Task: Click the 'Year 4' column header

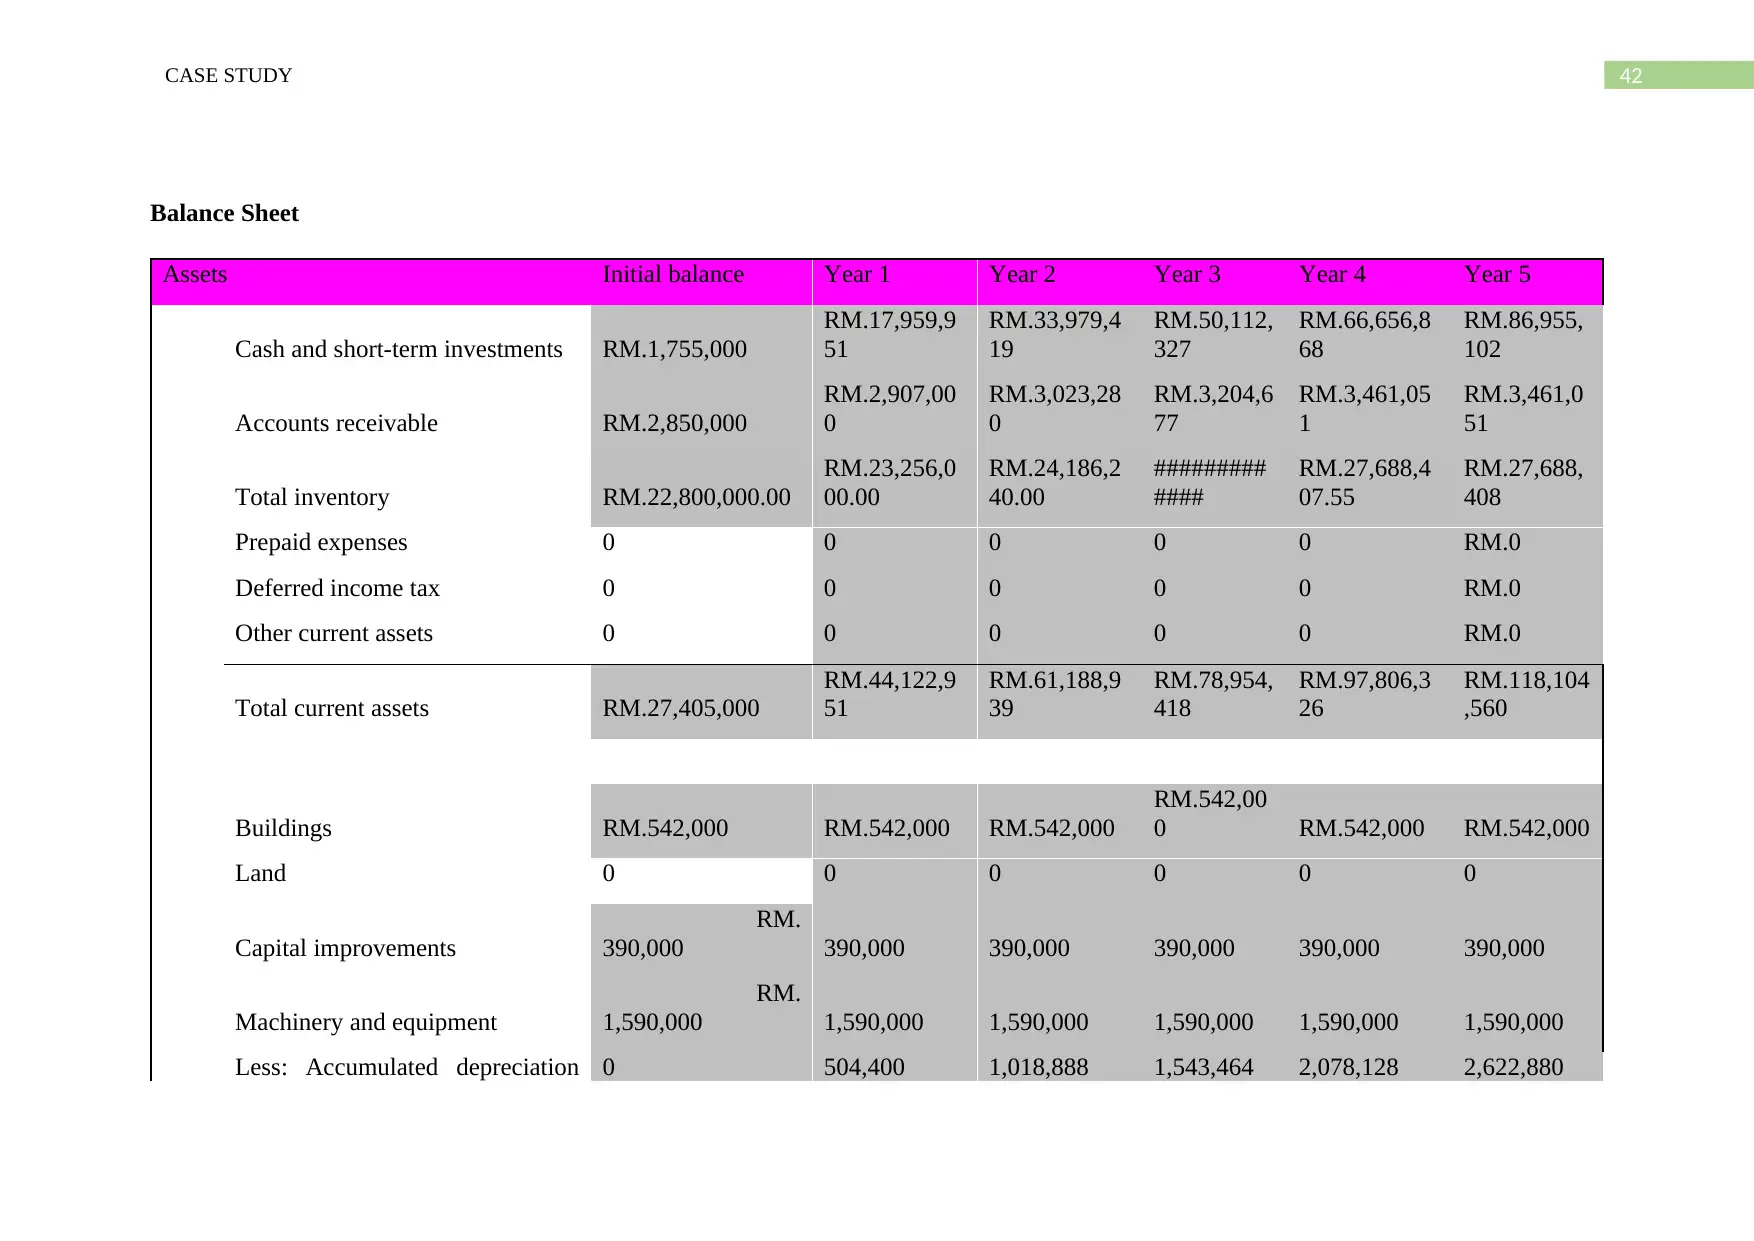Action: pos(1332,274)
